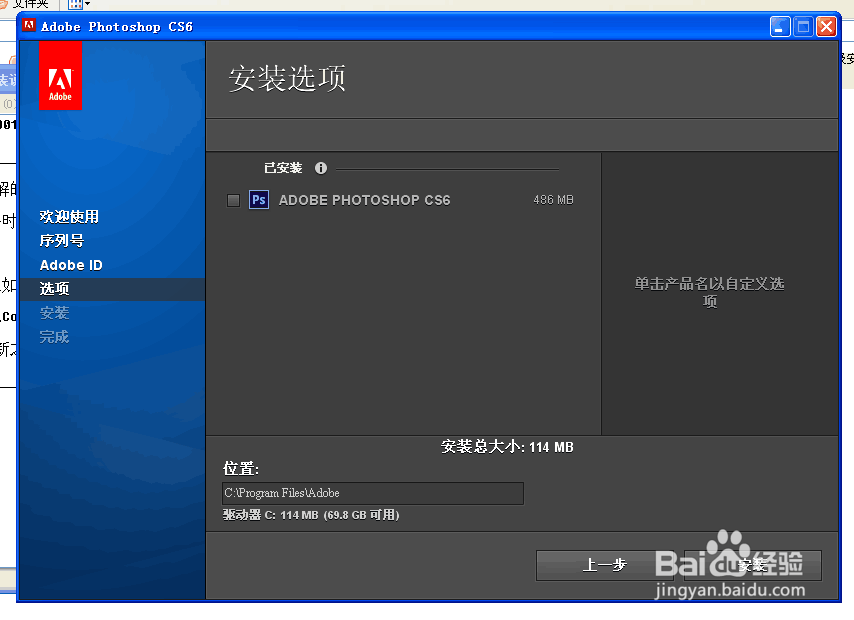The height and width of the screenshot is (620, 854).
Task: Click the 单击产品名以自定义选项 hint text
Action: 709,292
